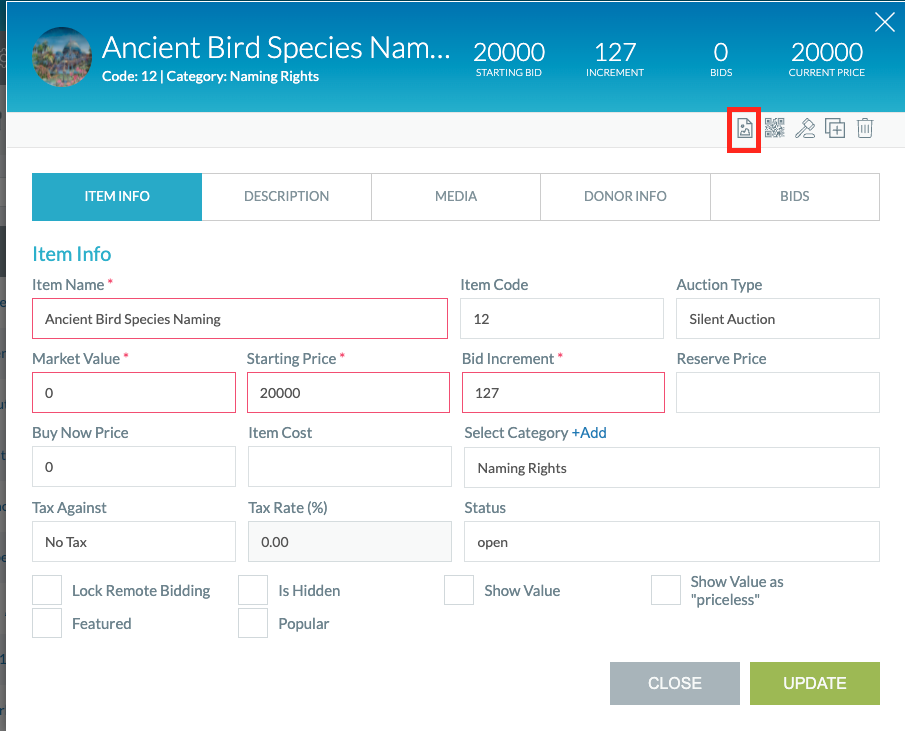Image resolution: width=905 pixels, height=731 pixels.
Task: Toggle the Is Hidden checkbox
Action: pos(253,590)
